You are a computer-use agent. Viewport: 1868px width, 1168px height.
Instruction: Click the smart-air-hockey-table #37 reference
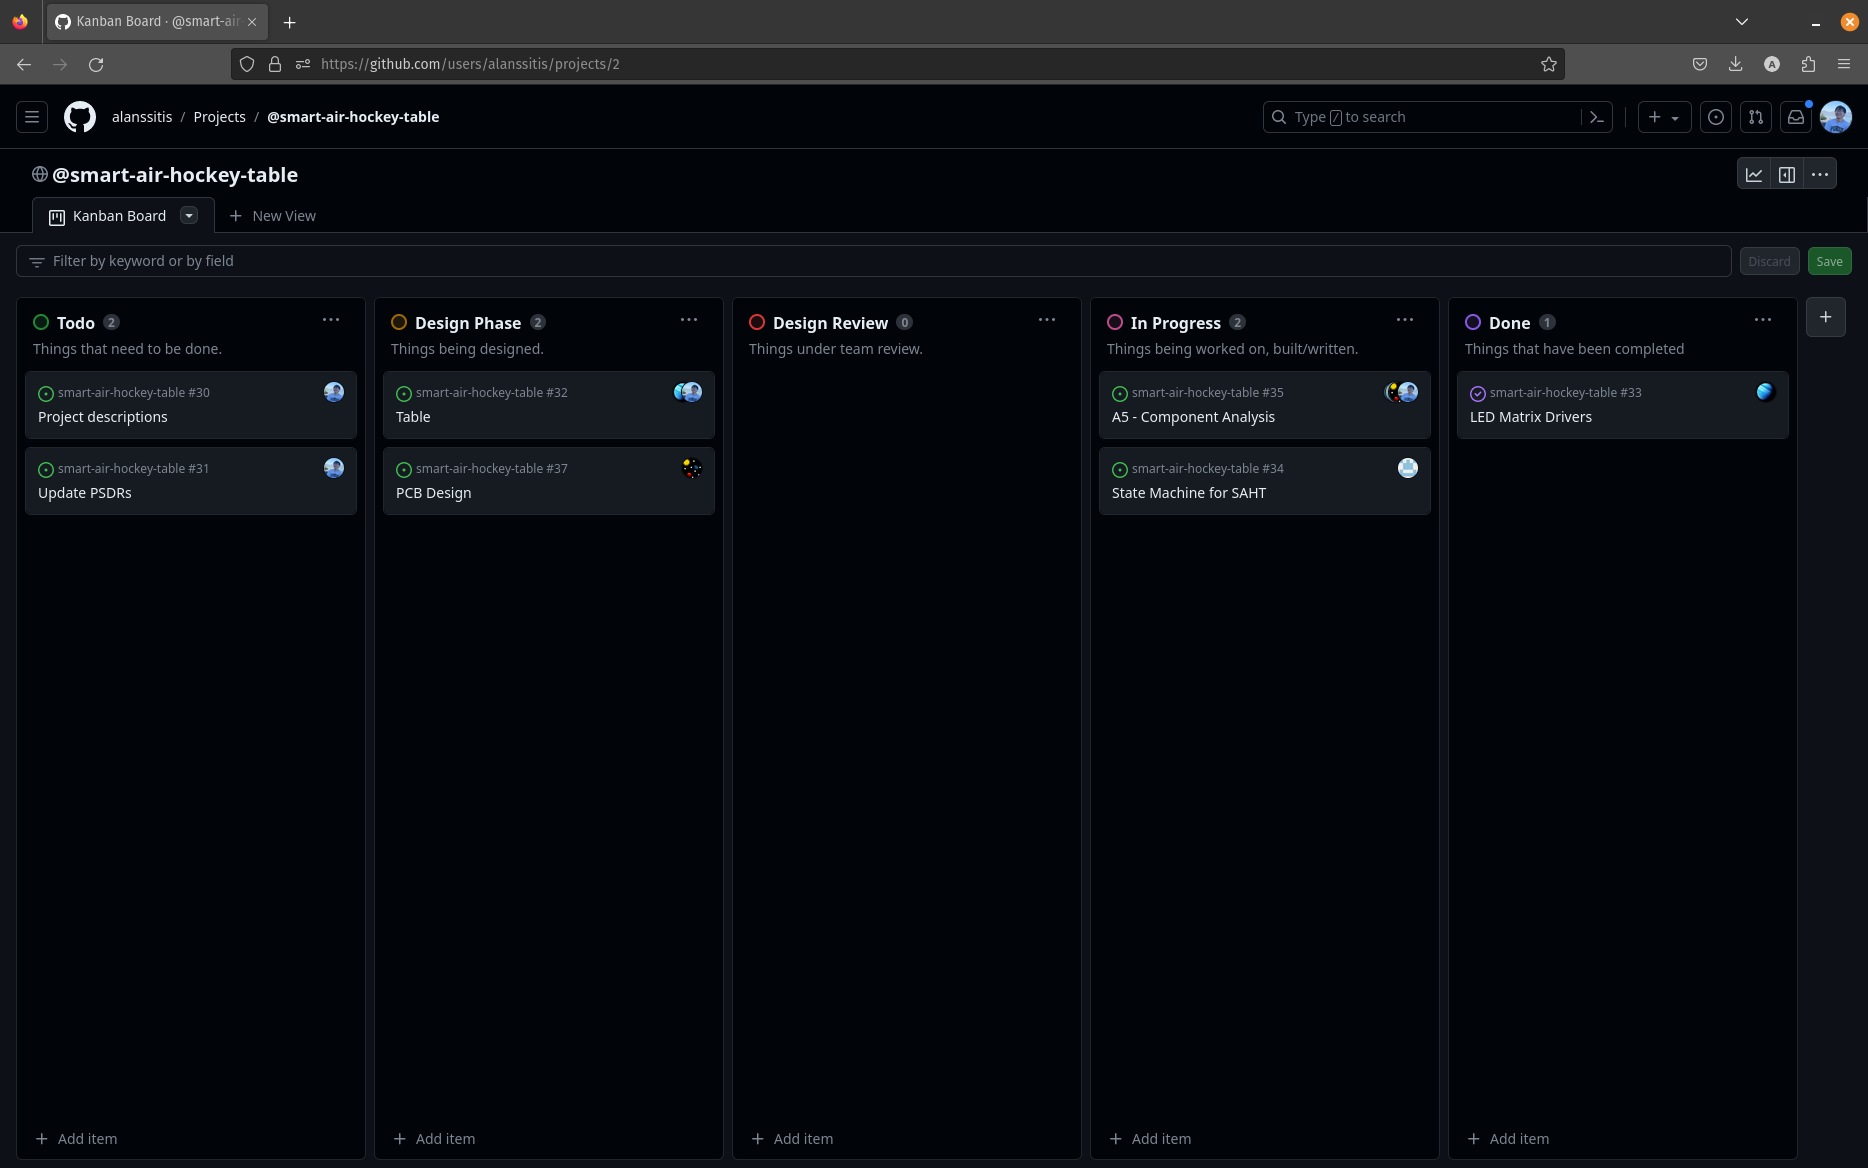click(492, 468)
